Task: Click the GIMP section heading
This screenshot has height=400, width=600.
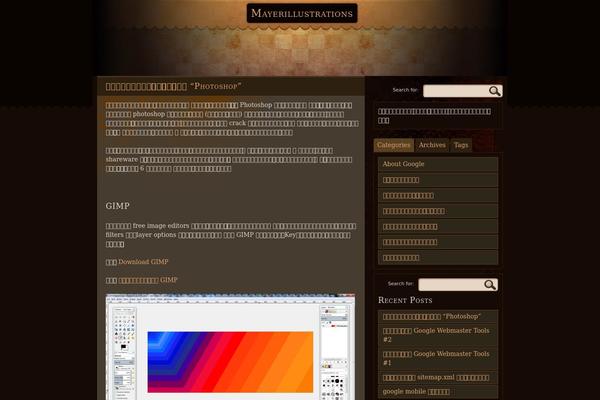Action: [117, 206]
